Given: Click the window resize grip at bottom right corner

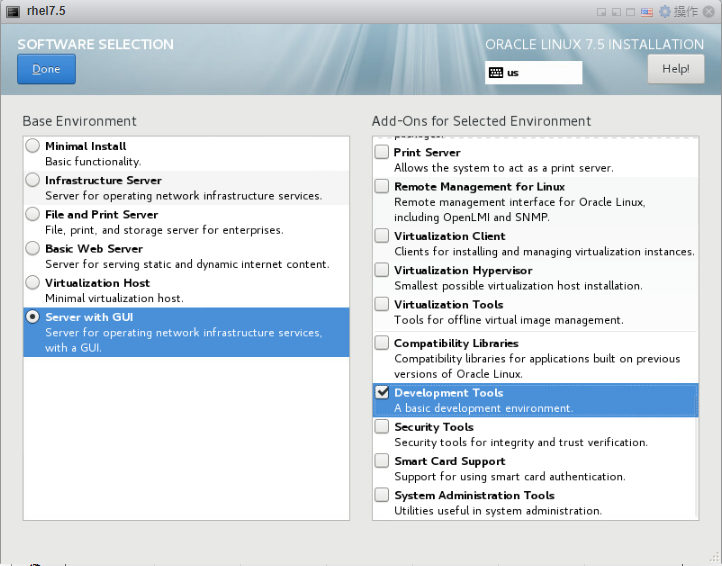Looking at the screenshot, I should tap(715, 559).
